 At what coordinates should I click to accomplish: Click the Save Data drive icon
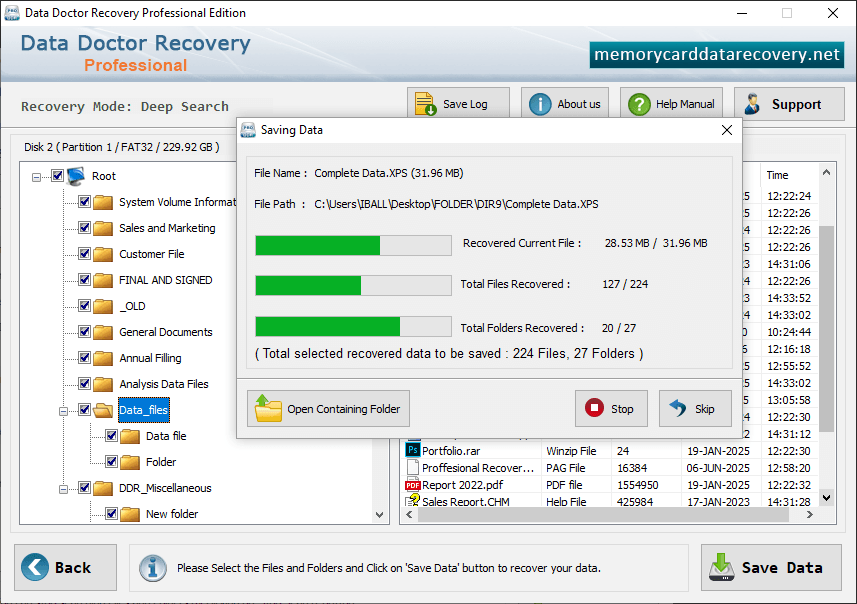pyautogui.click(x=721, y=567)
